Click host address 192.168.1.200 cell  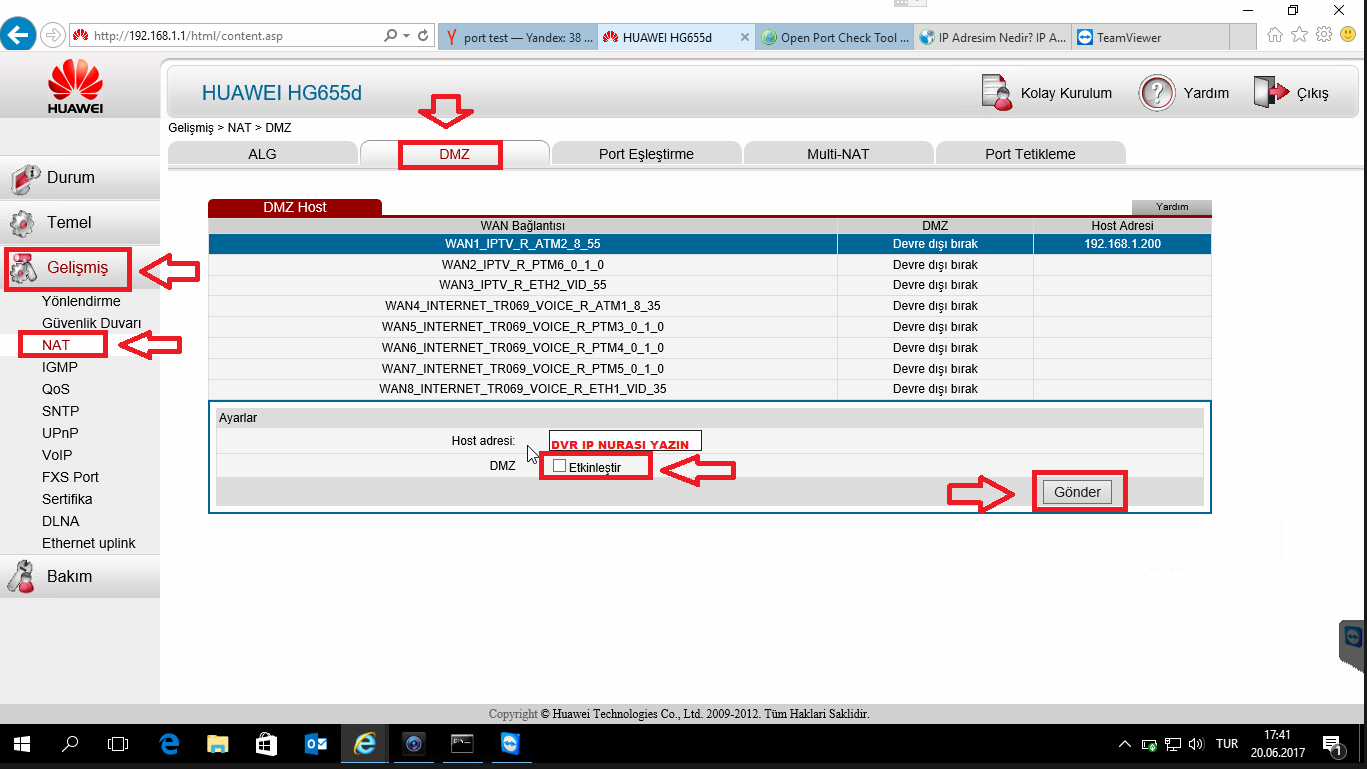click(1122, 244)
